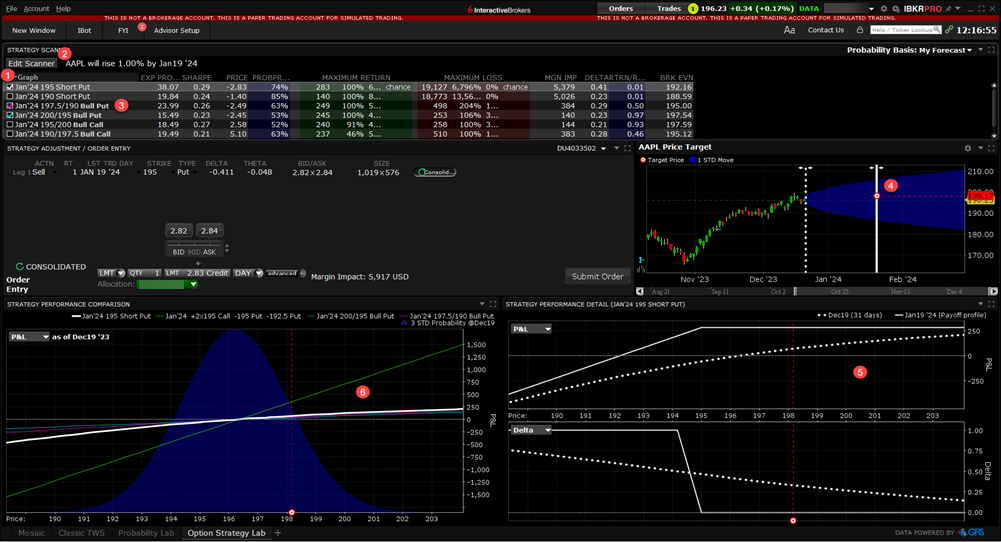This screenshot has height=542, width=1001.
Task: Open the Help menu
Action: [x=63, y=9]
